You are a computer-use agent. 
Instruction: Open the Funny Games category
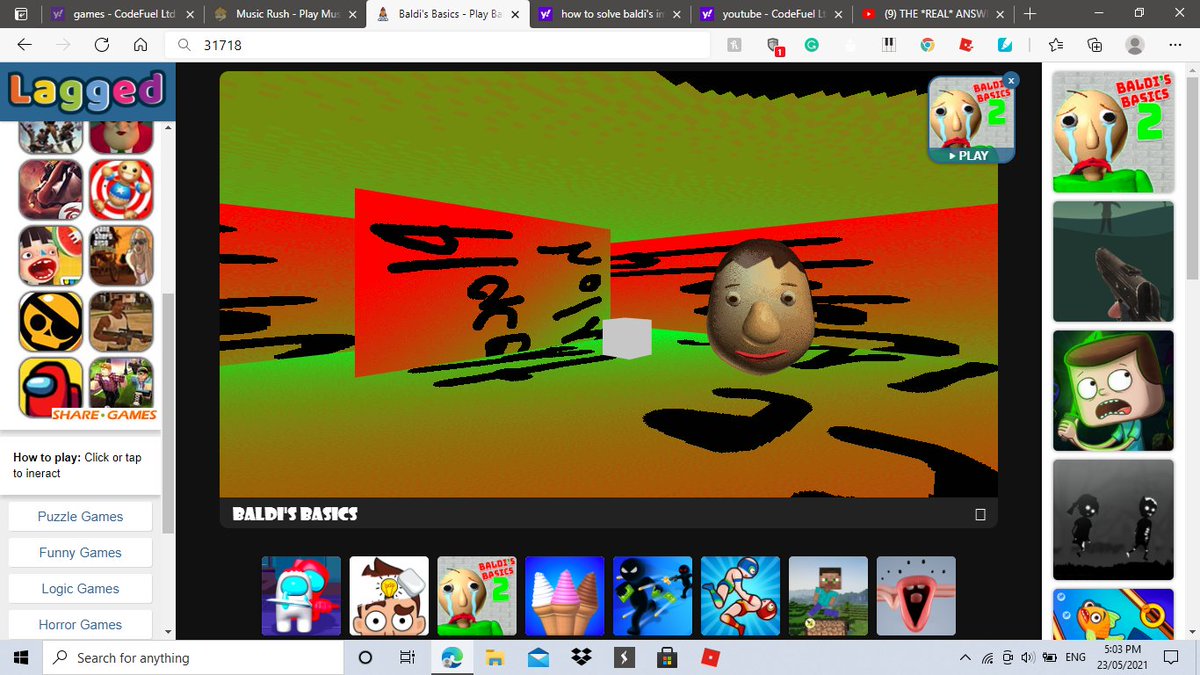click(80, 552)
